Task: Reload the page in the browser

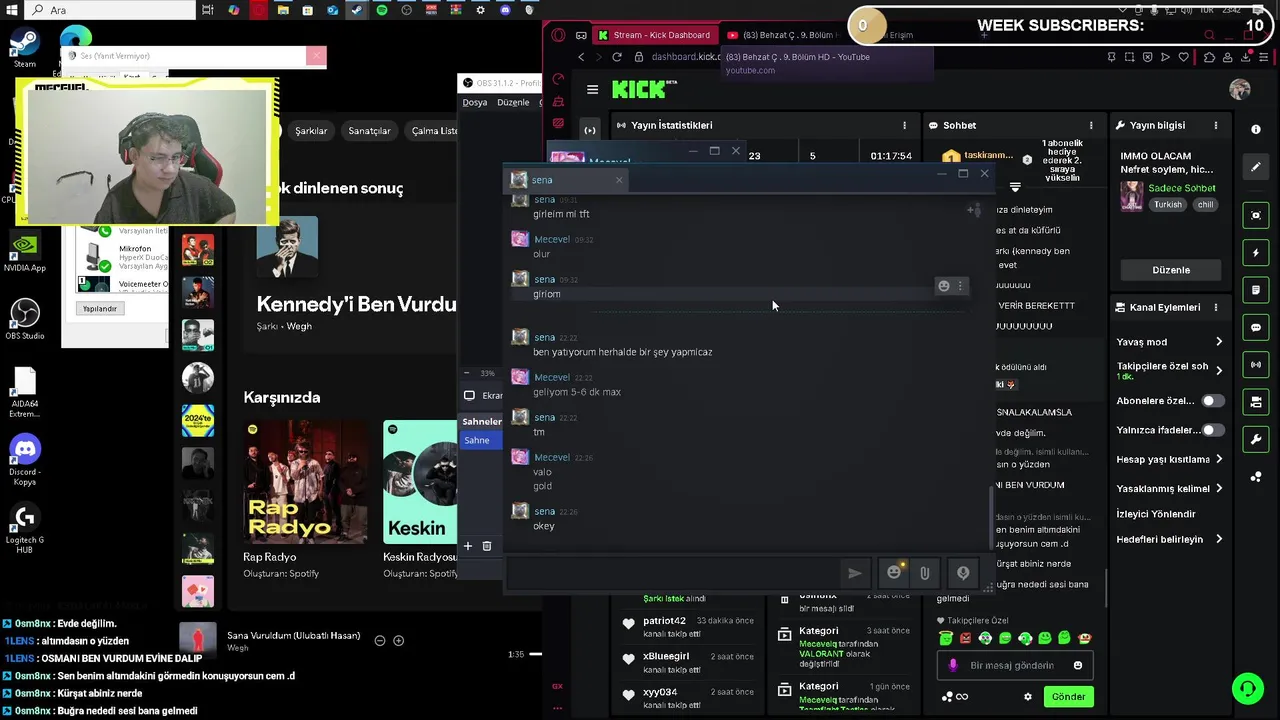Action: tap(617, 57)
